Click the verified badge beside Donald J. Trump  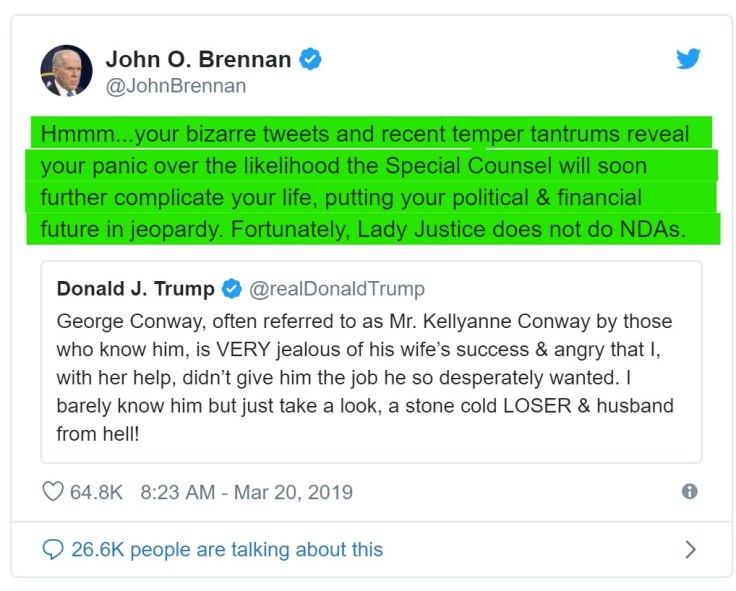click(x=231, y=289)
